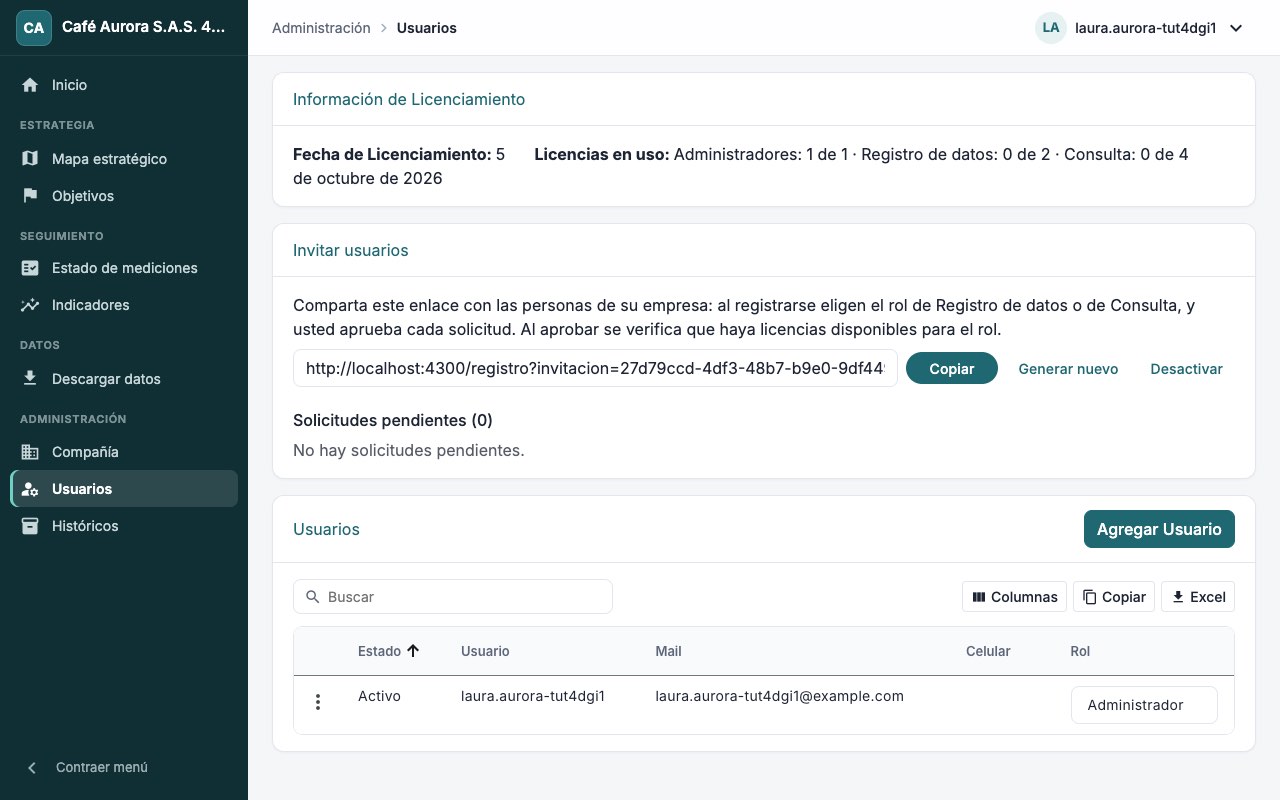Screen dimensions: 1280x800
Task: Open the Columnas column selector
Action: tap(1014, 597)
